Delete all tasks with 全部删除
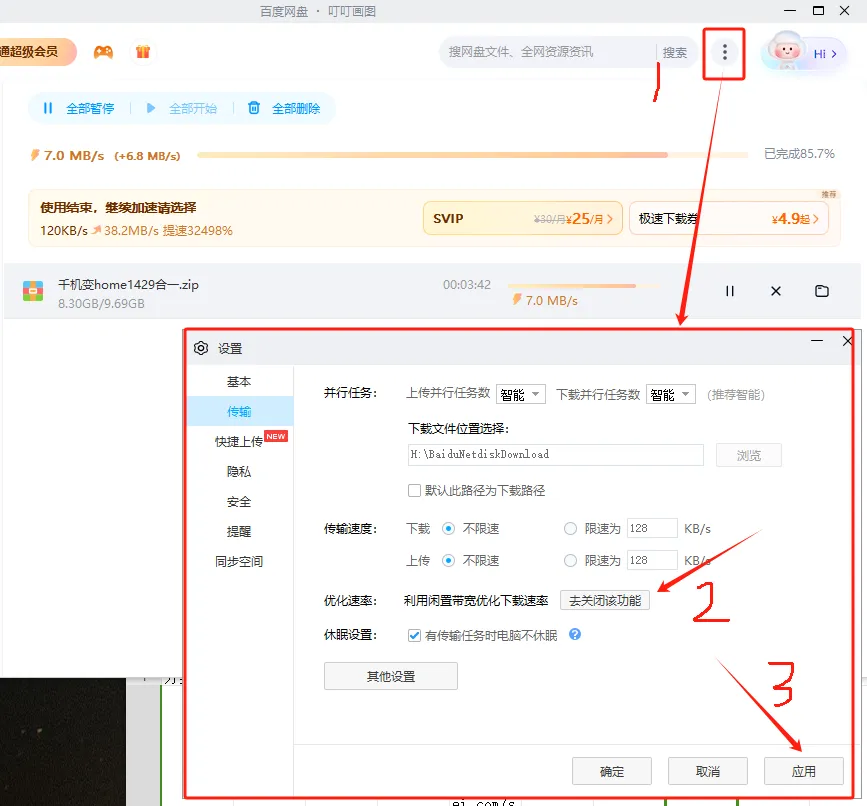The height and width of the screenshot is (806, 867). 284,108
